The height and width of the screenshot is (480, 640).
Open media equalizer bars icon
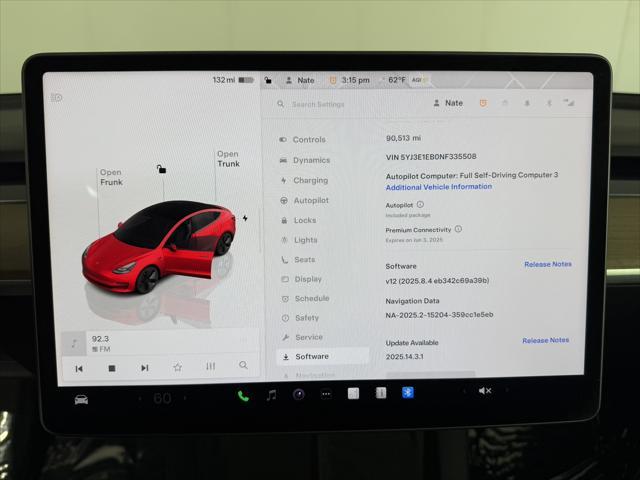tap(211, 366)
